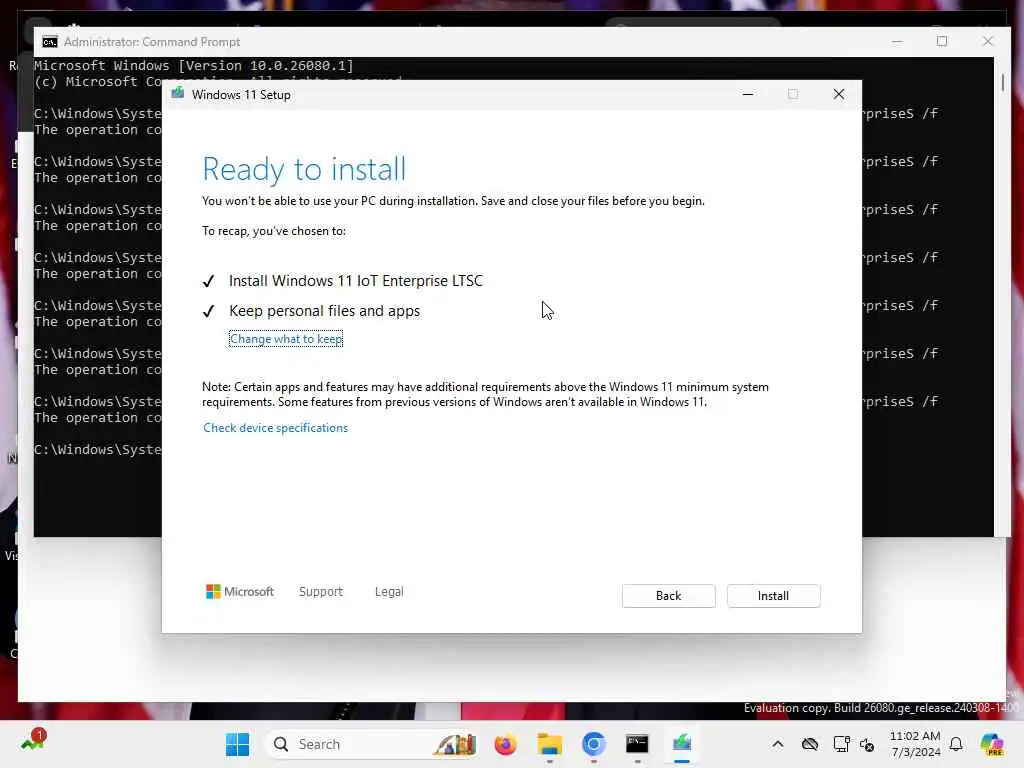Click the 'Ready to install' heading
This screenshot has width=1024, height=768.
(304, 169)
